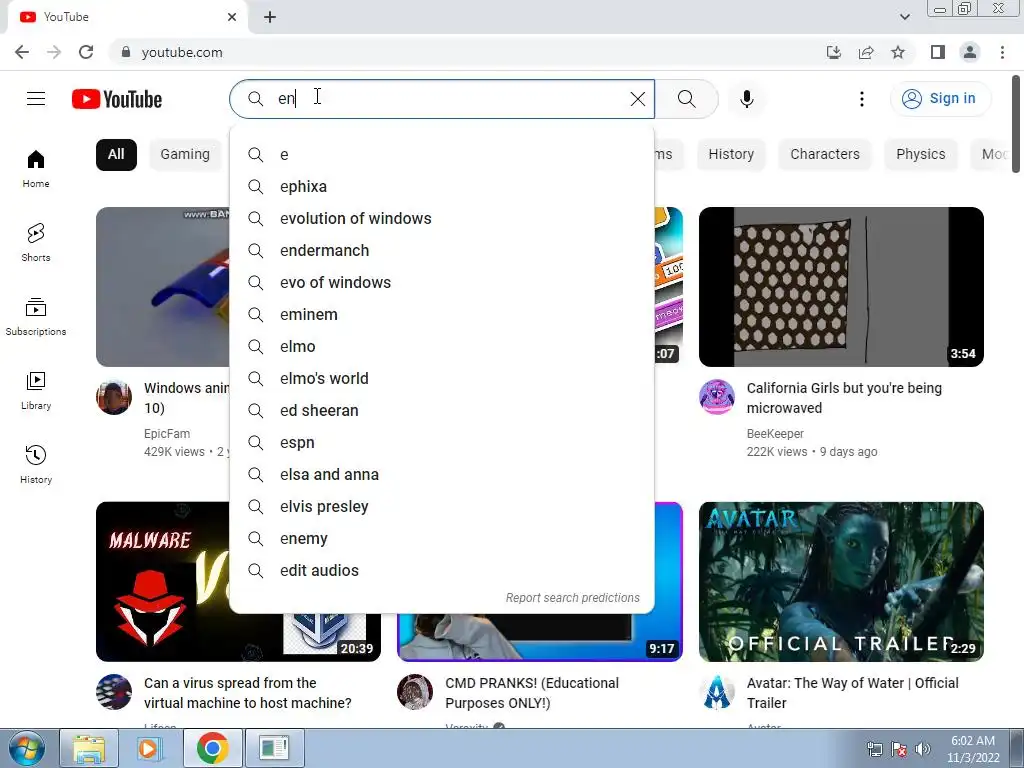
Task: Close the YouTube tab
Action: (232, 17)
